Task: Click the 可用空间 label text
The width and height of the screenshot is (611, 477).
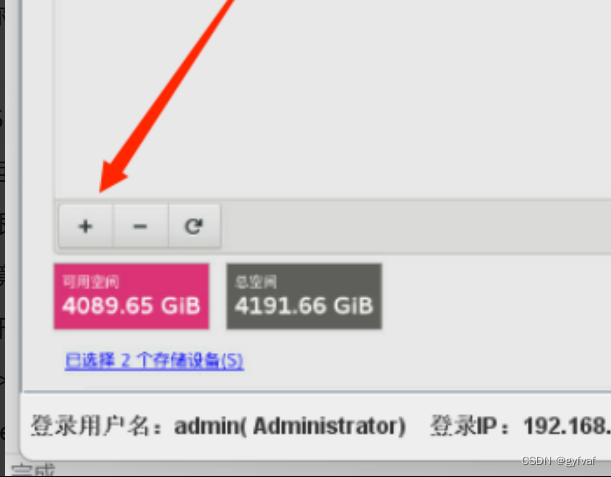Action: [91, 282]
